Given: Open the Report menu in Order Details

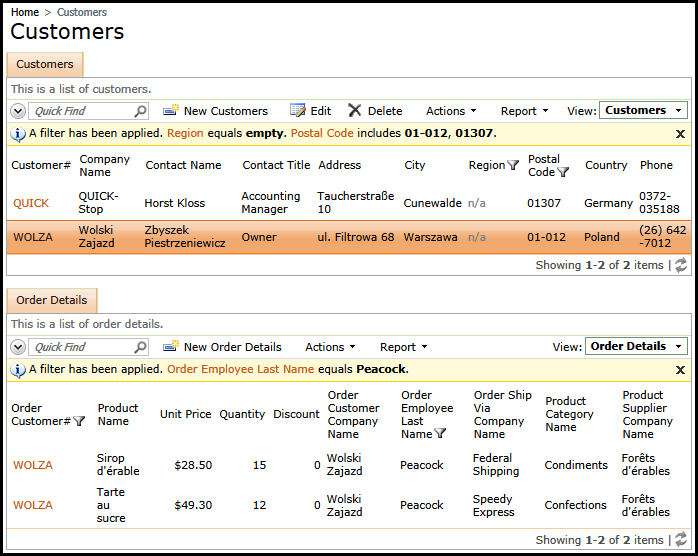Looking at the screenshot, I should point(403,347).
